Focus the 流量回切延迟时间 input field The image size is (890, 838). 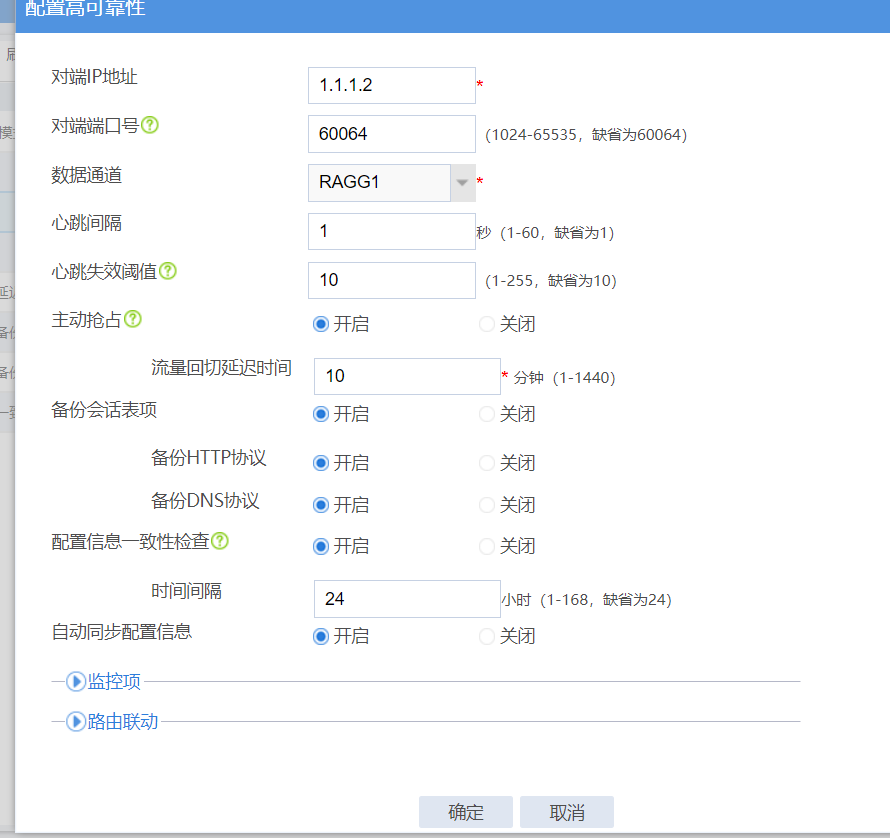pyautogui.click(x=407, y=376)
